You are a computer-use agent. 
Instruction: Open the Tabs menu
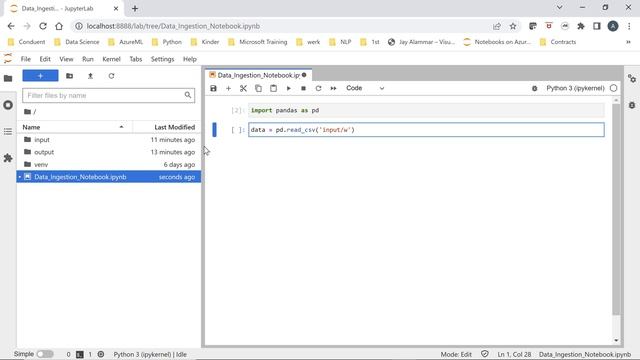(x=136, y=59)
